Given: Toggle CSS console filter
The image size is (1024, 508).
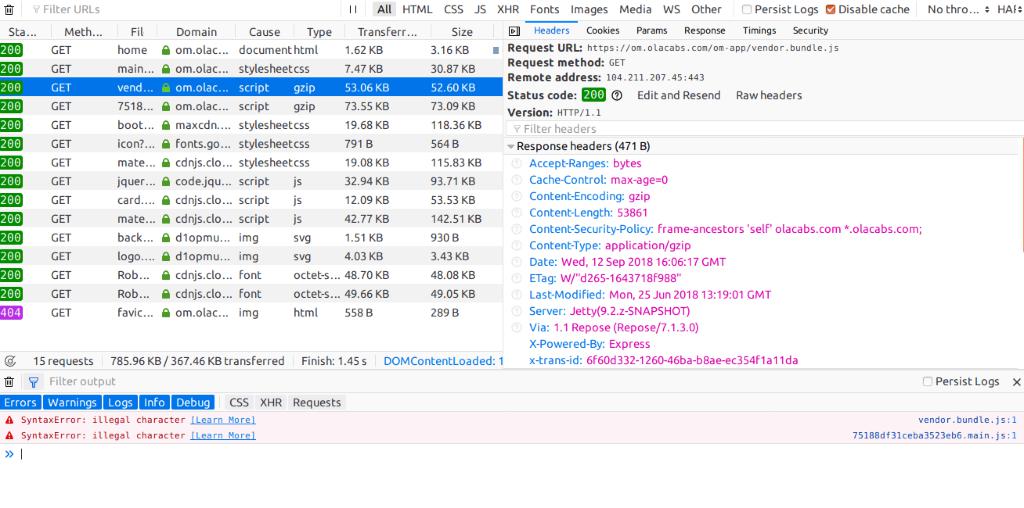Looking at the screenshot, I should coord(238,403).
